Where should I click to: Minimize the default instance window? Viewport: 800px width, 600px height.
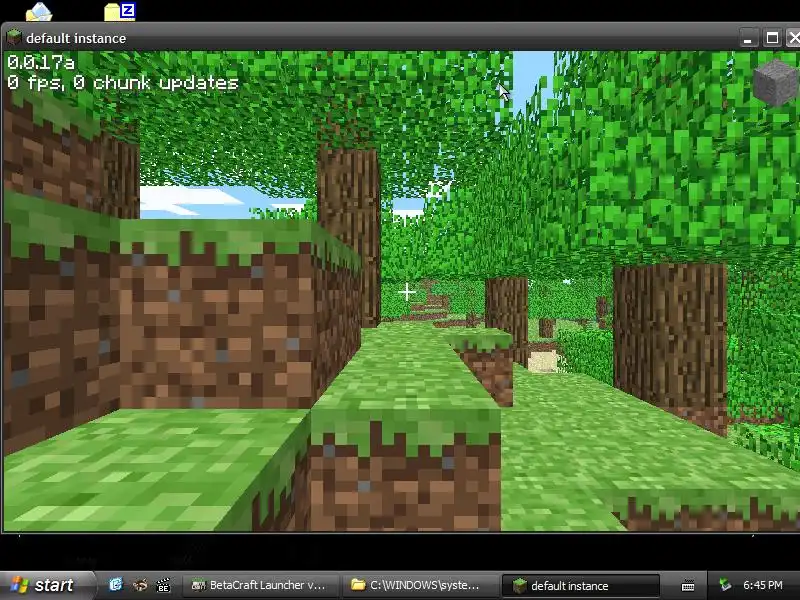pyautogui.click(x=748, y=38)
